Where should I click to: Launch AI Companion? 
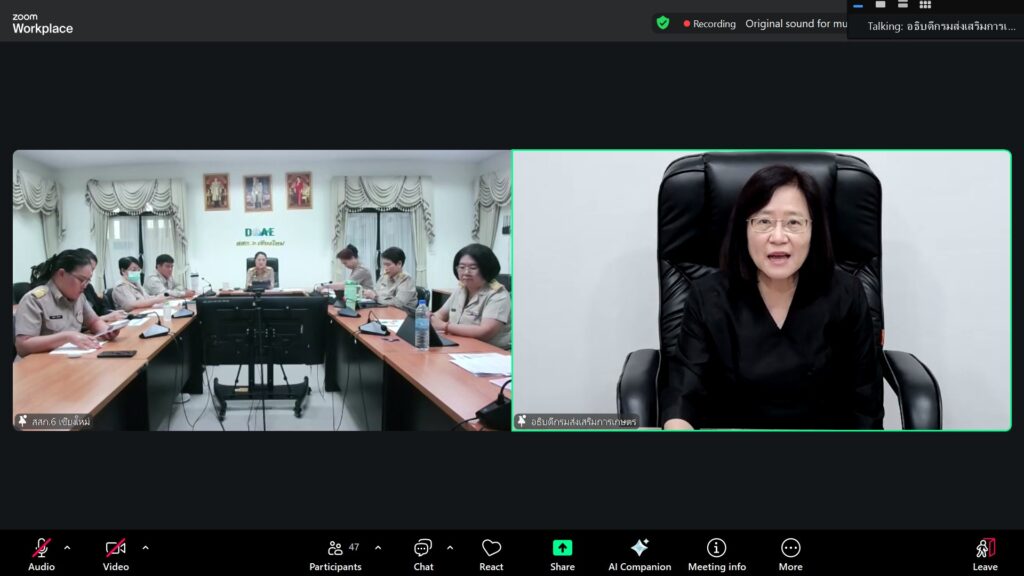(x=639, y=554)
